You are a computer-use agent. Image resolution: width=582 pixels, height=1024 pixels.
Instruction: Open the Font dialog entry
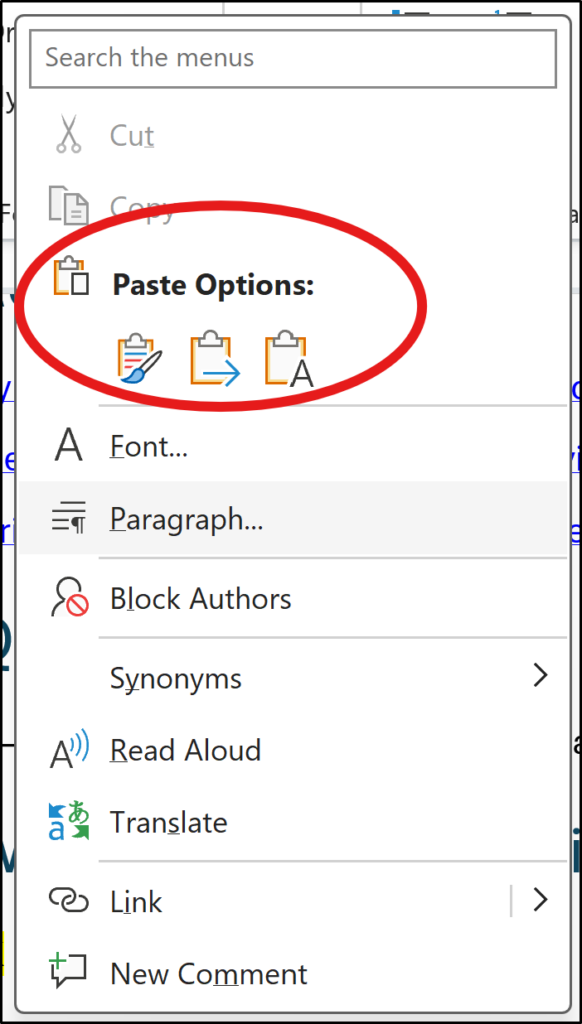(x=148, y=446)
